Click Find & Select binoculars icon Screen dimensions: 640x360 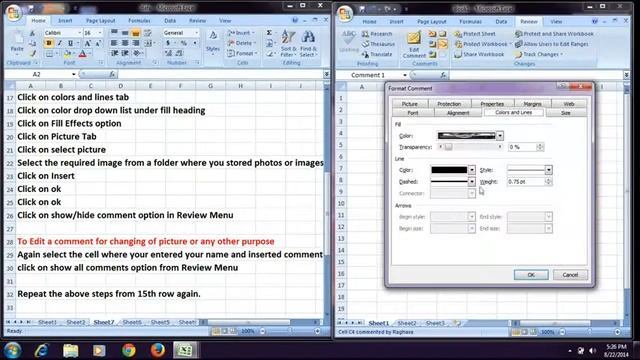[308, 43]
